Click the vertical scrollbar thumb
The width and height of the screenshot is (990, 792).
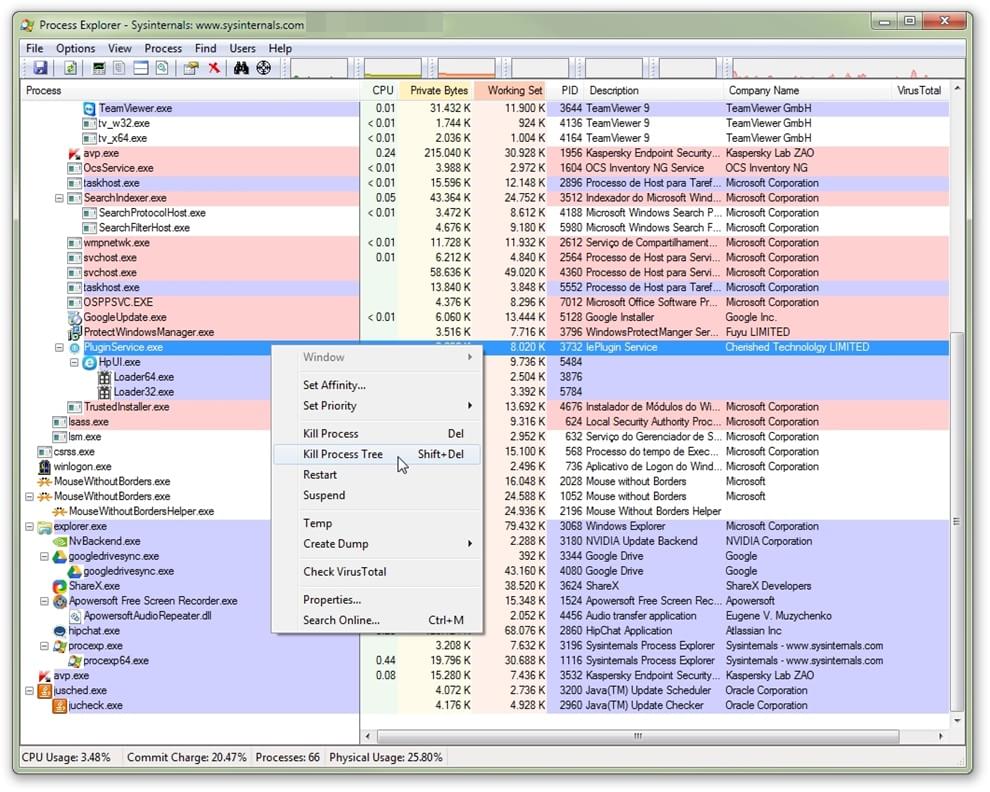coord(957,522)
